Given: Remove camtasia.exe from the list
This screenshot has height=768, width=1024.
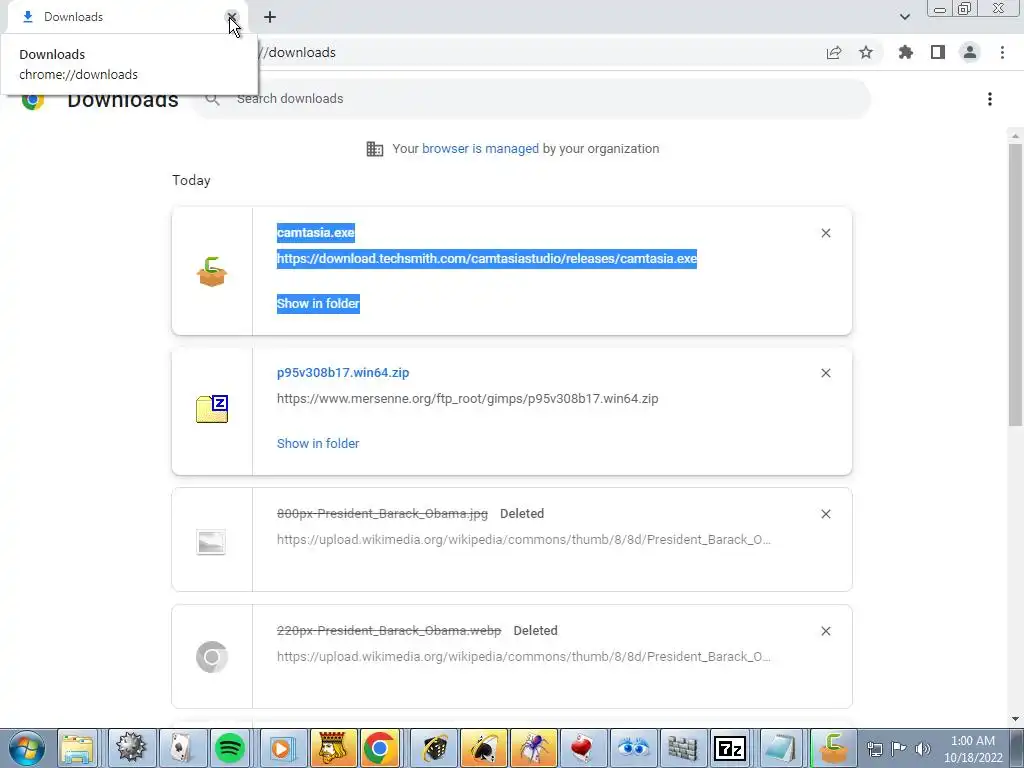Looking at the screenshot, I should 825,233.
